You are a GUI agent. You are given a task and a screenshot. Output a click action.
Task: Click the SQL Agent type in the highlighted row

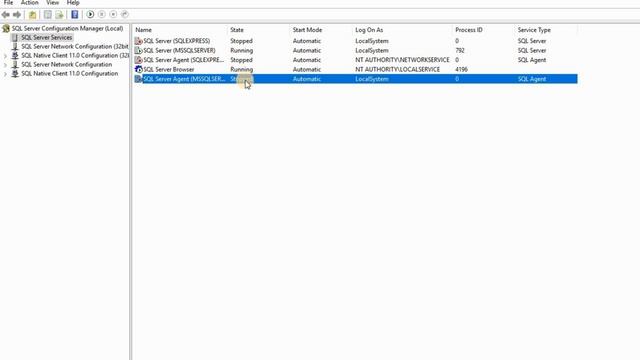tap(532, 79)
